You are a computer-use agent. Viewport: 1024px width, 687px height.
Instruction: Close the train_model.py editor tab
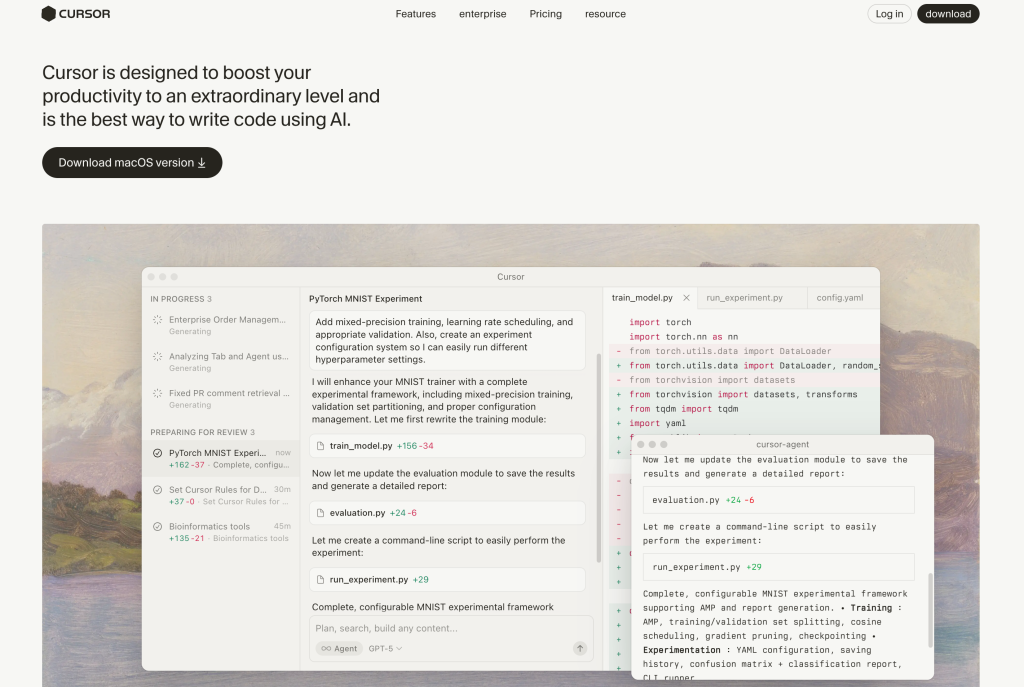686,298
